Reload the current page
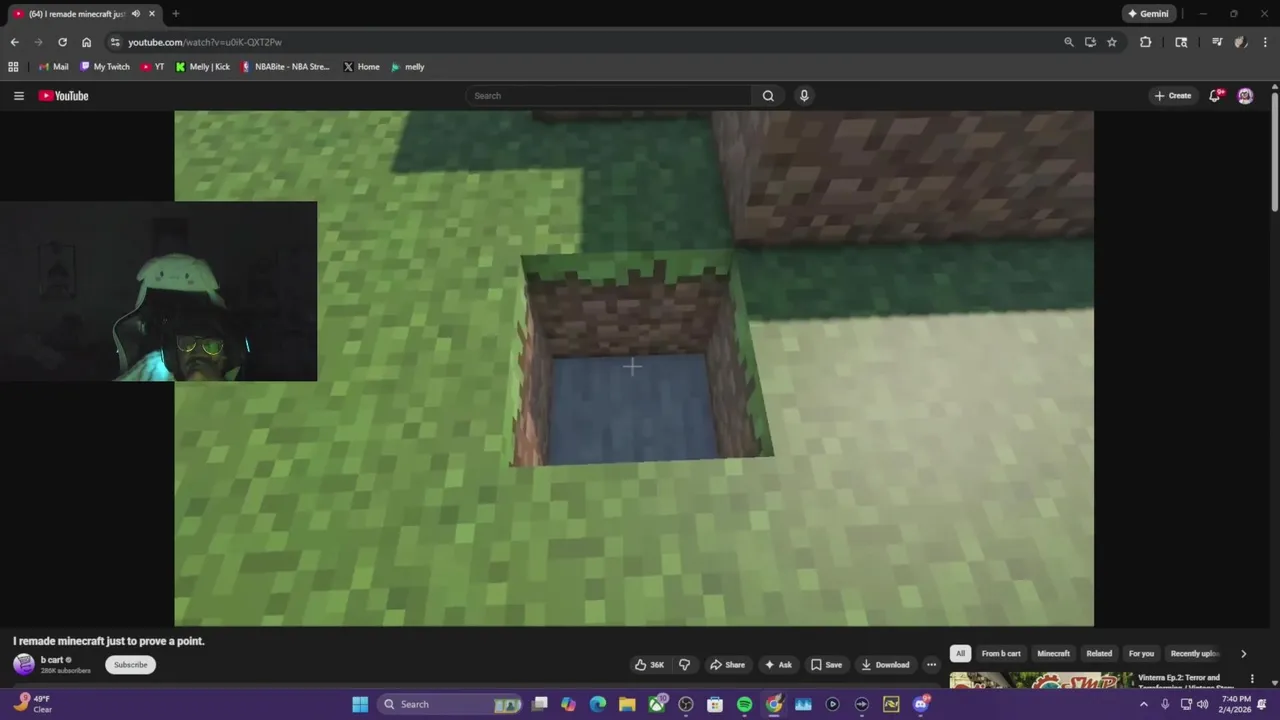The width and height of the screenshot is (1280, 720). [62, 42]
